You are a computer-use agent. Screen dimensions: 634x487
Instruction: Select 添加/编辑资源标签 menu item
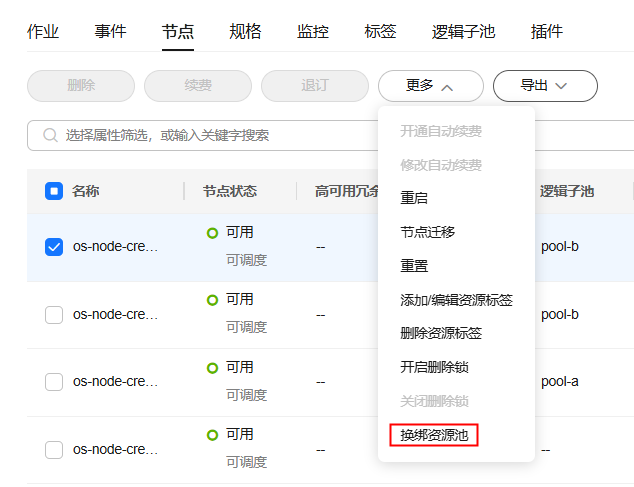pos(456,300)
